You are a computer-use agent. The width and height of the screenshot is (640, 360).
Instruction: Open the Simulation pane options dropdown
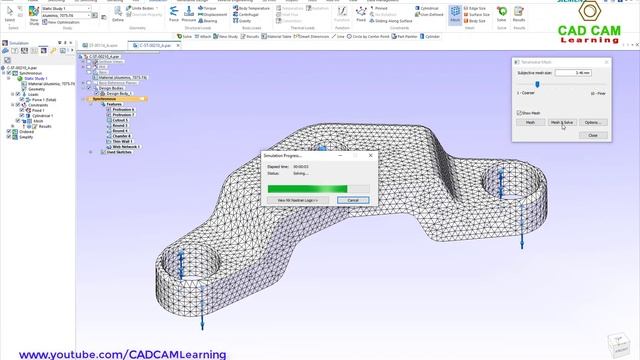pos(60,42)
